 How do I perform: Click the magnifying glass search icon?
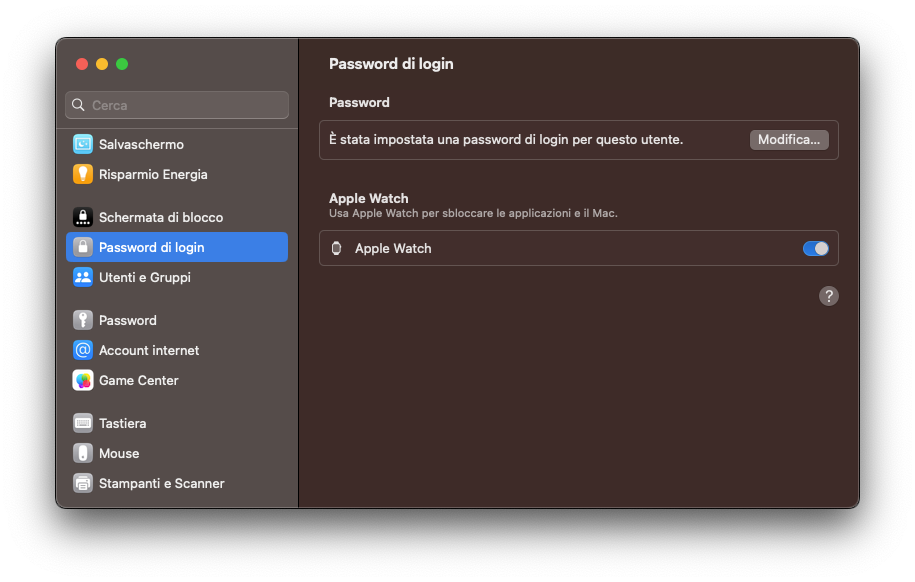pos(78,105)
